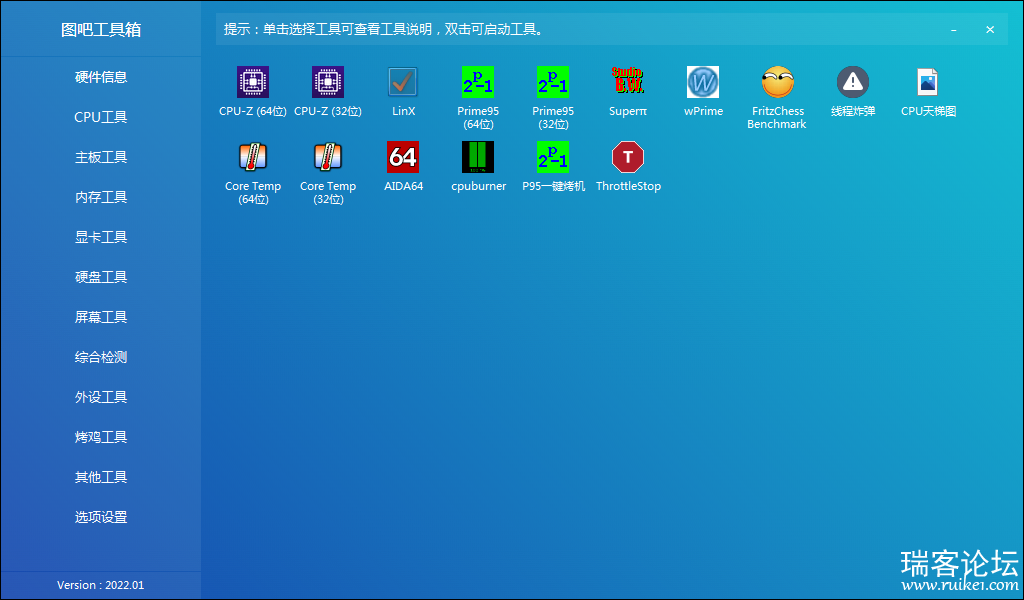The width and height of the screenshot is (1024, 600).
Task: Switch to the 内存工具 category
Action: [x=101, y=197]
